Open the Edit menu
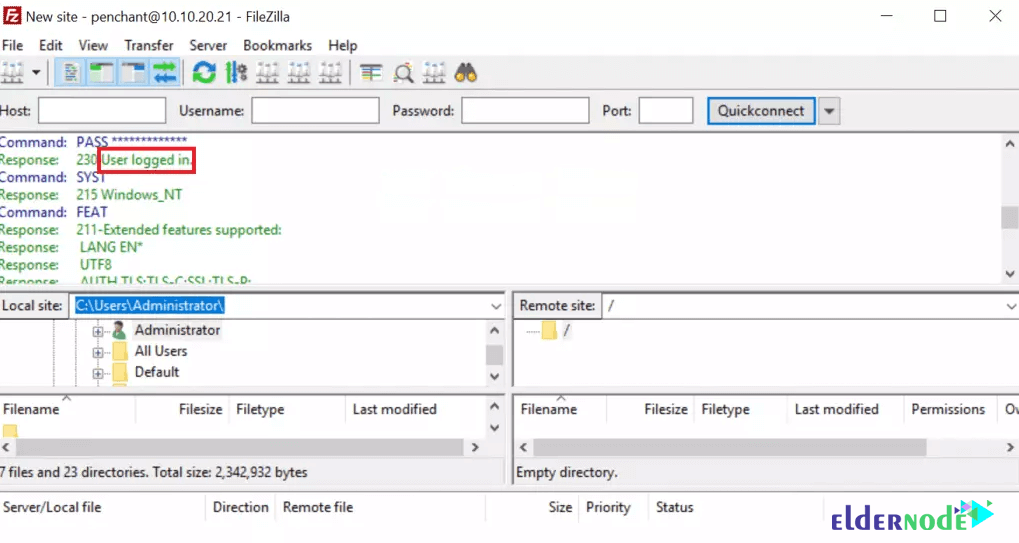This screenshot has height=543, width=1019. [51, 45]
